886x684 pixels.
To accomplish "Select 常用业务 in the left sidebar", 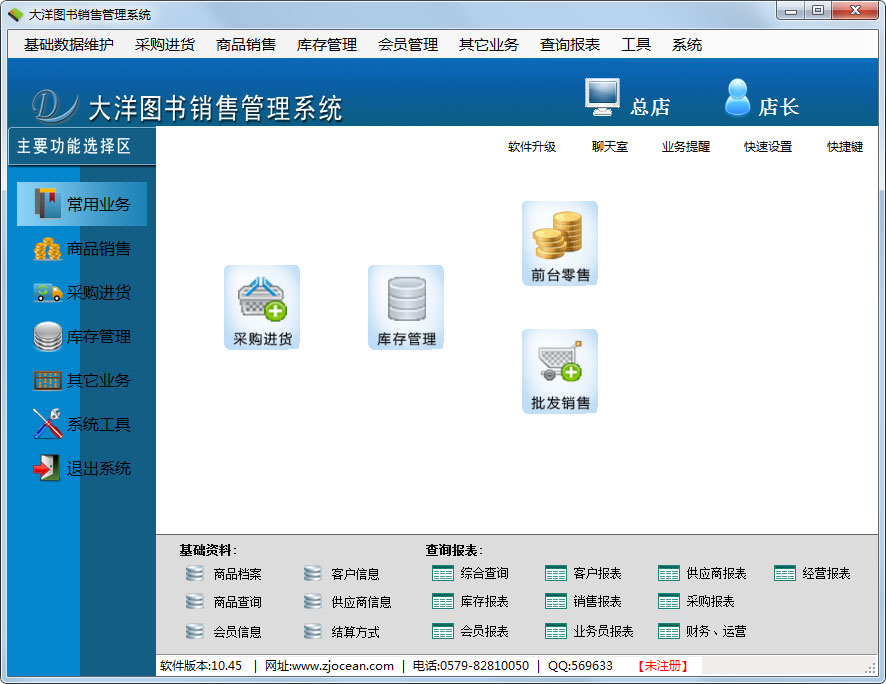I will [82, 204].
